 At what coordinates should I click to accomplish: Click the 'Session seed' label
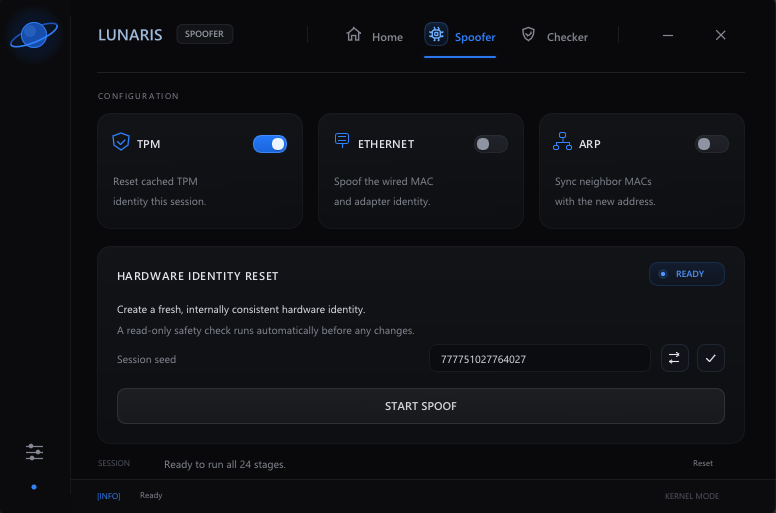pyautogui.click(x=146, y=360)
